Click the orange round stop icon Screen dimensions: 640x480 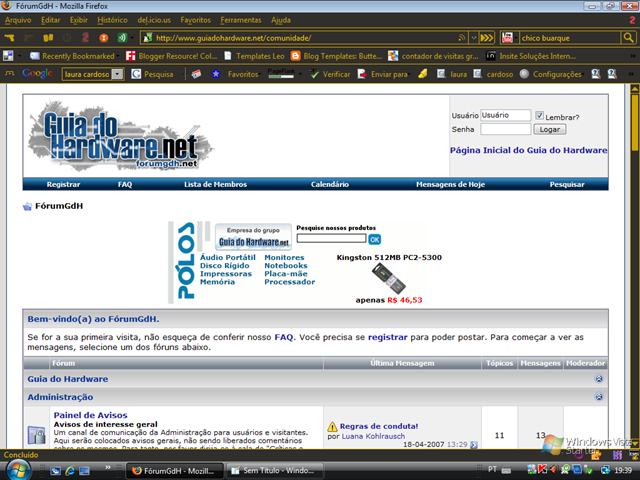click(104, 38)
